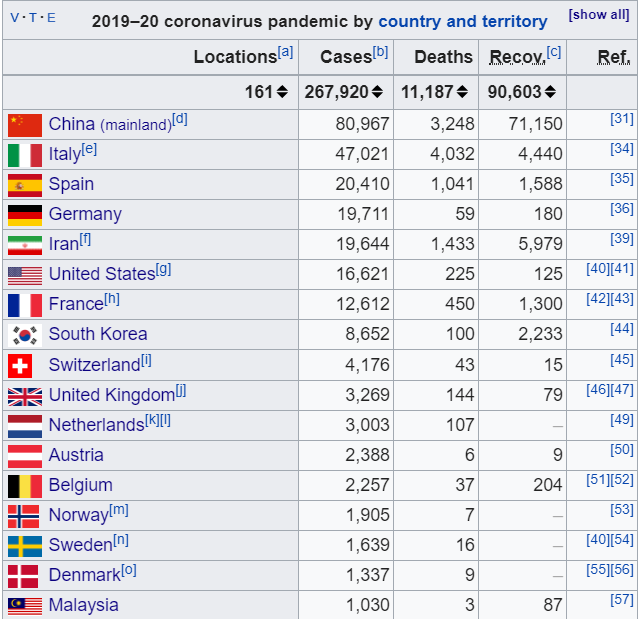Open reference [52] in Belgium row
The height and width of the screenshot is (619, 639).
[x=621, y=480]
